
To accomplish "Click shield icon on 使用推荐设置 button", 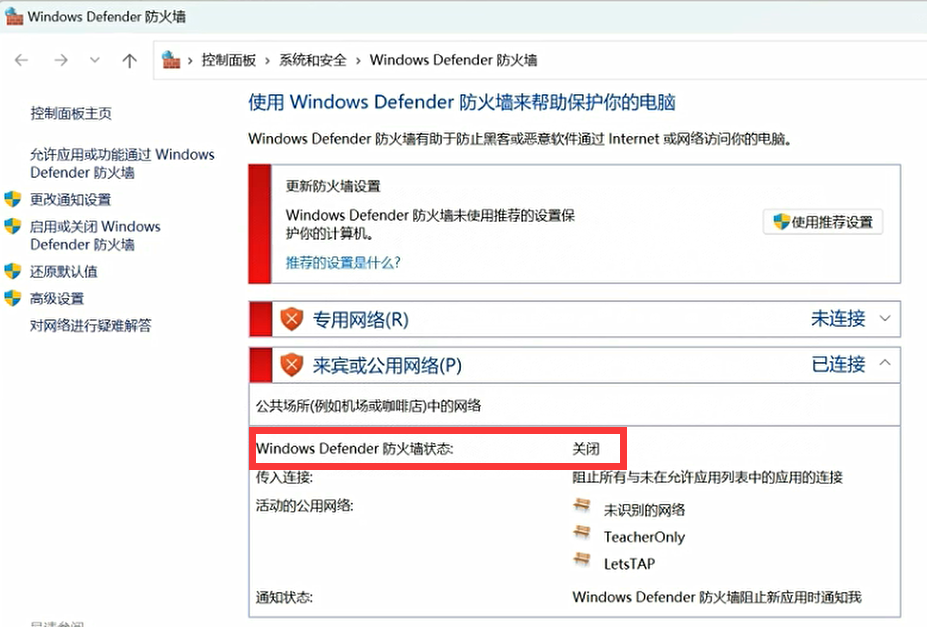I will click(781, 222).
